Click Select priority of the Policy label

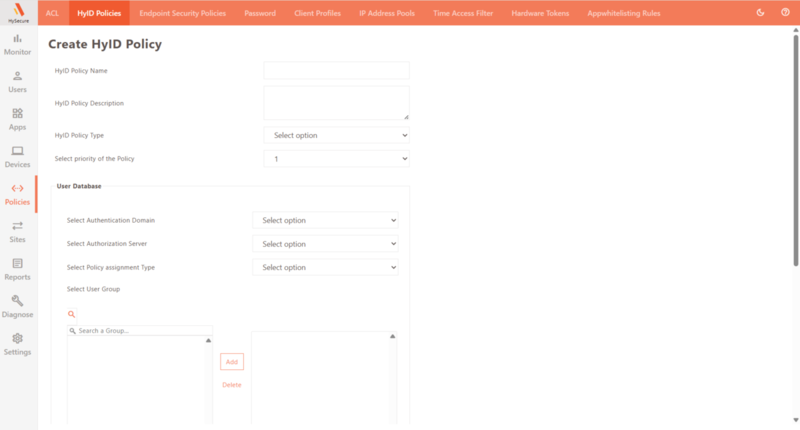(x=94, y=159)
